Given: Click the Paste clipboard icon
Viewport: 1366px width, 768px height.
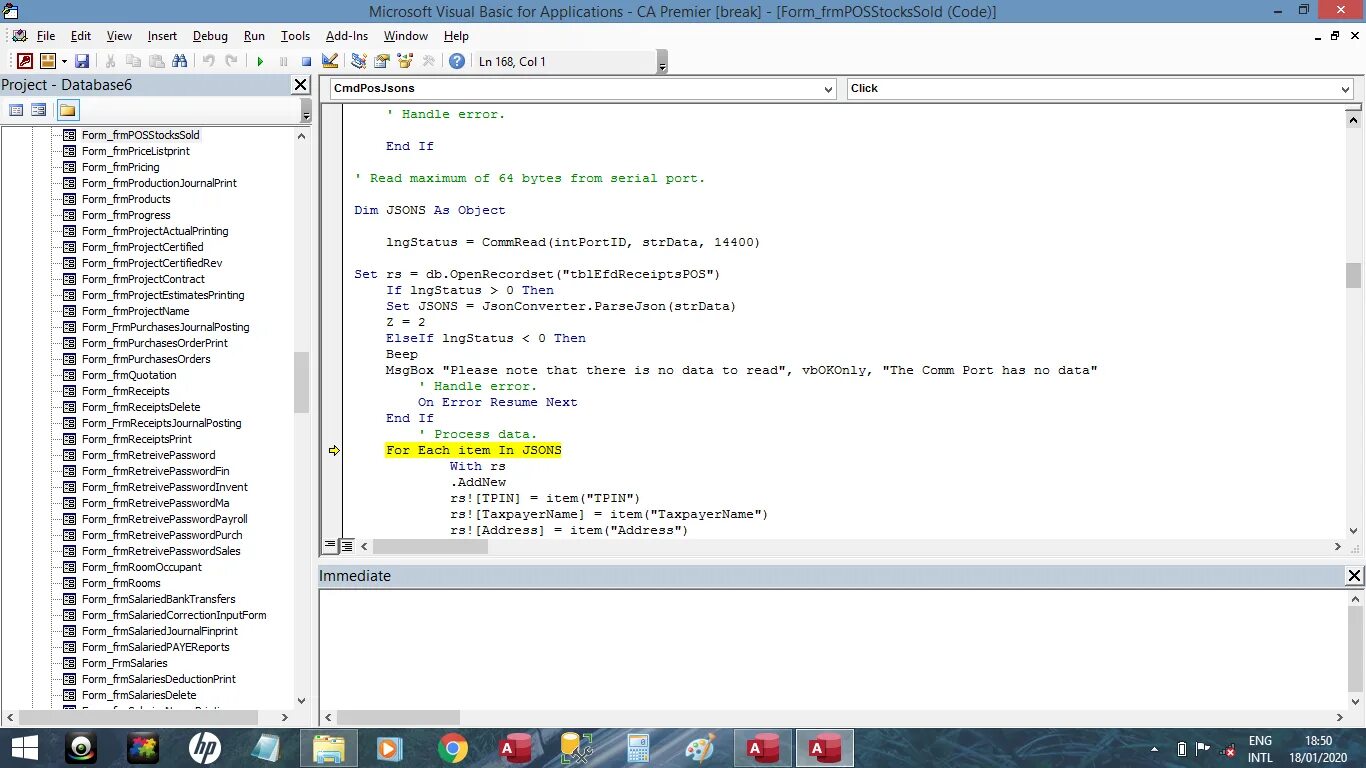Looking at the screenshot, I should pos(156,61).
